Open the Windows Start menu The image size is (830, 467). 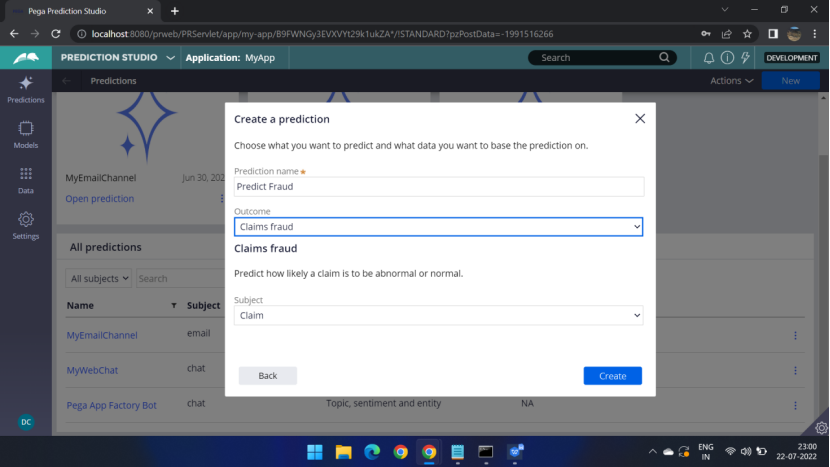pyautogui.click(x=315, y=452)
